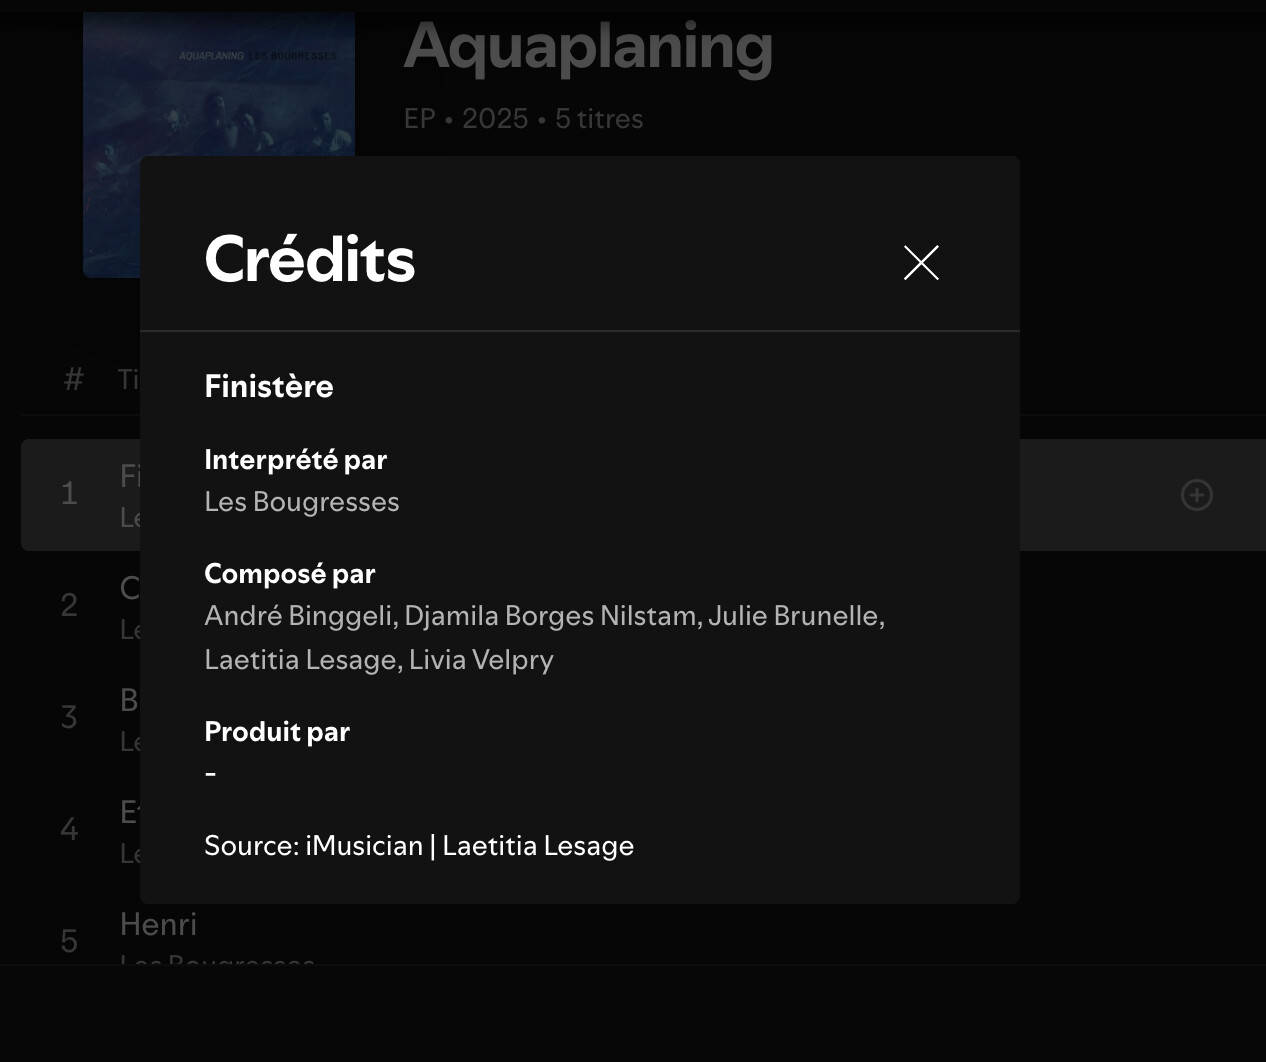Click composer Julie Brunelle
The height and width of the screenshot is (1062, 1266).
click(794, 616)
